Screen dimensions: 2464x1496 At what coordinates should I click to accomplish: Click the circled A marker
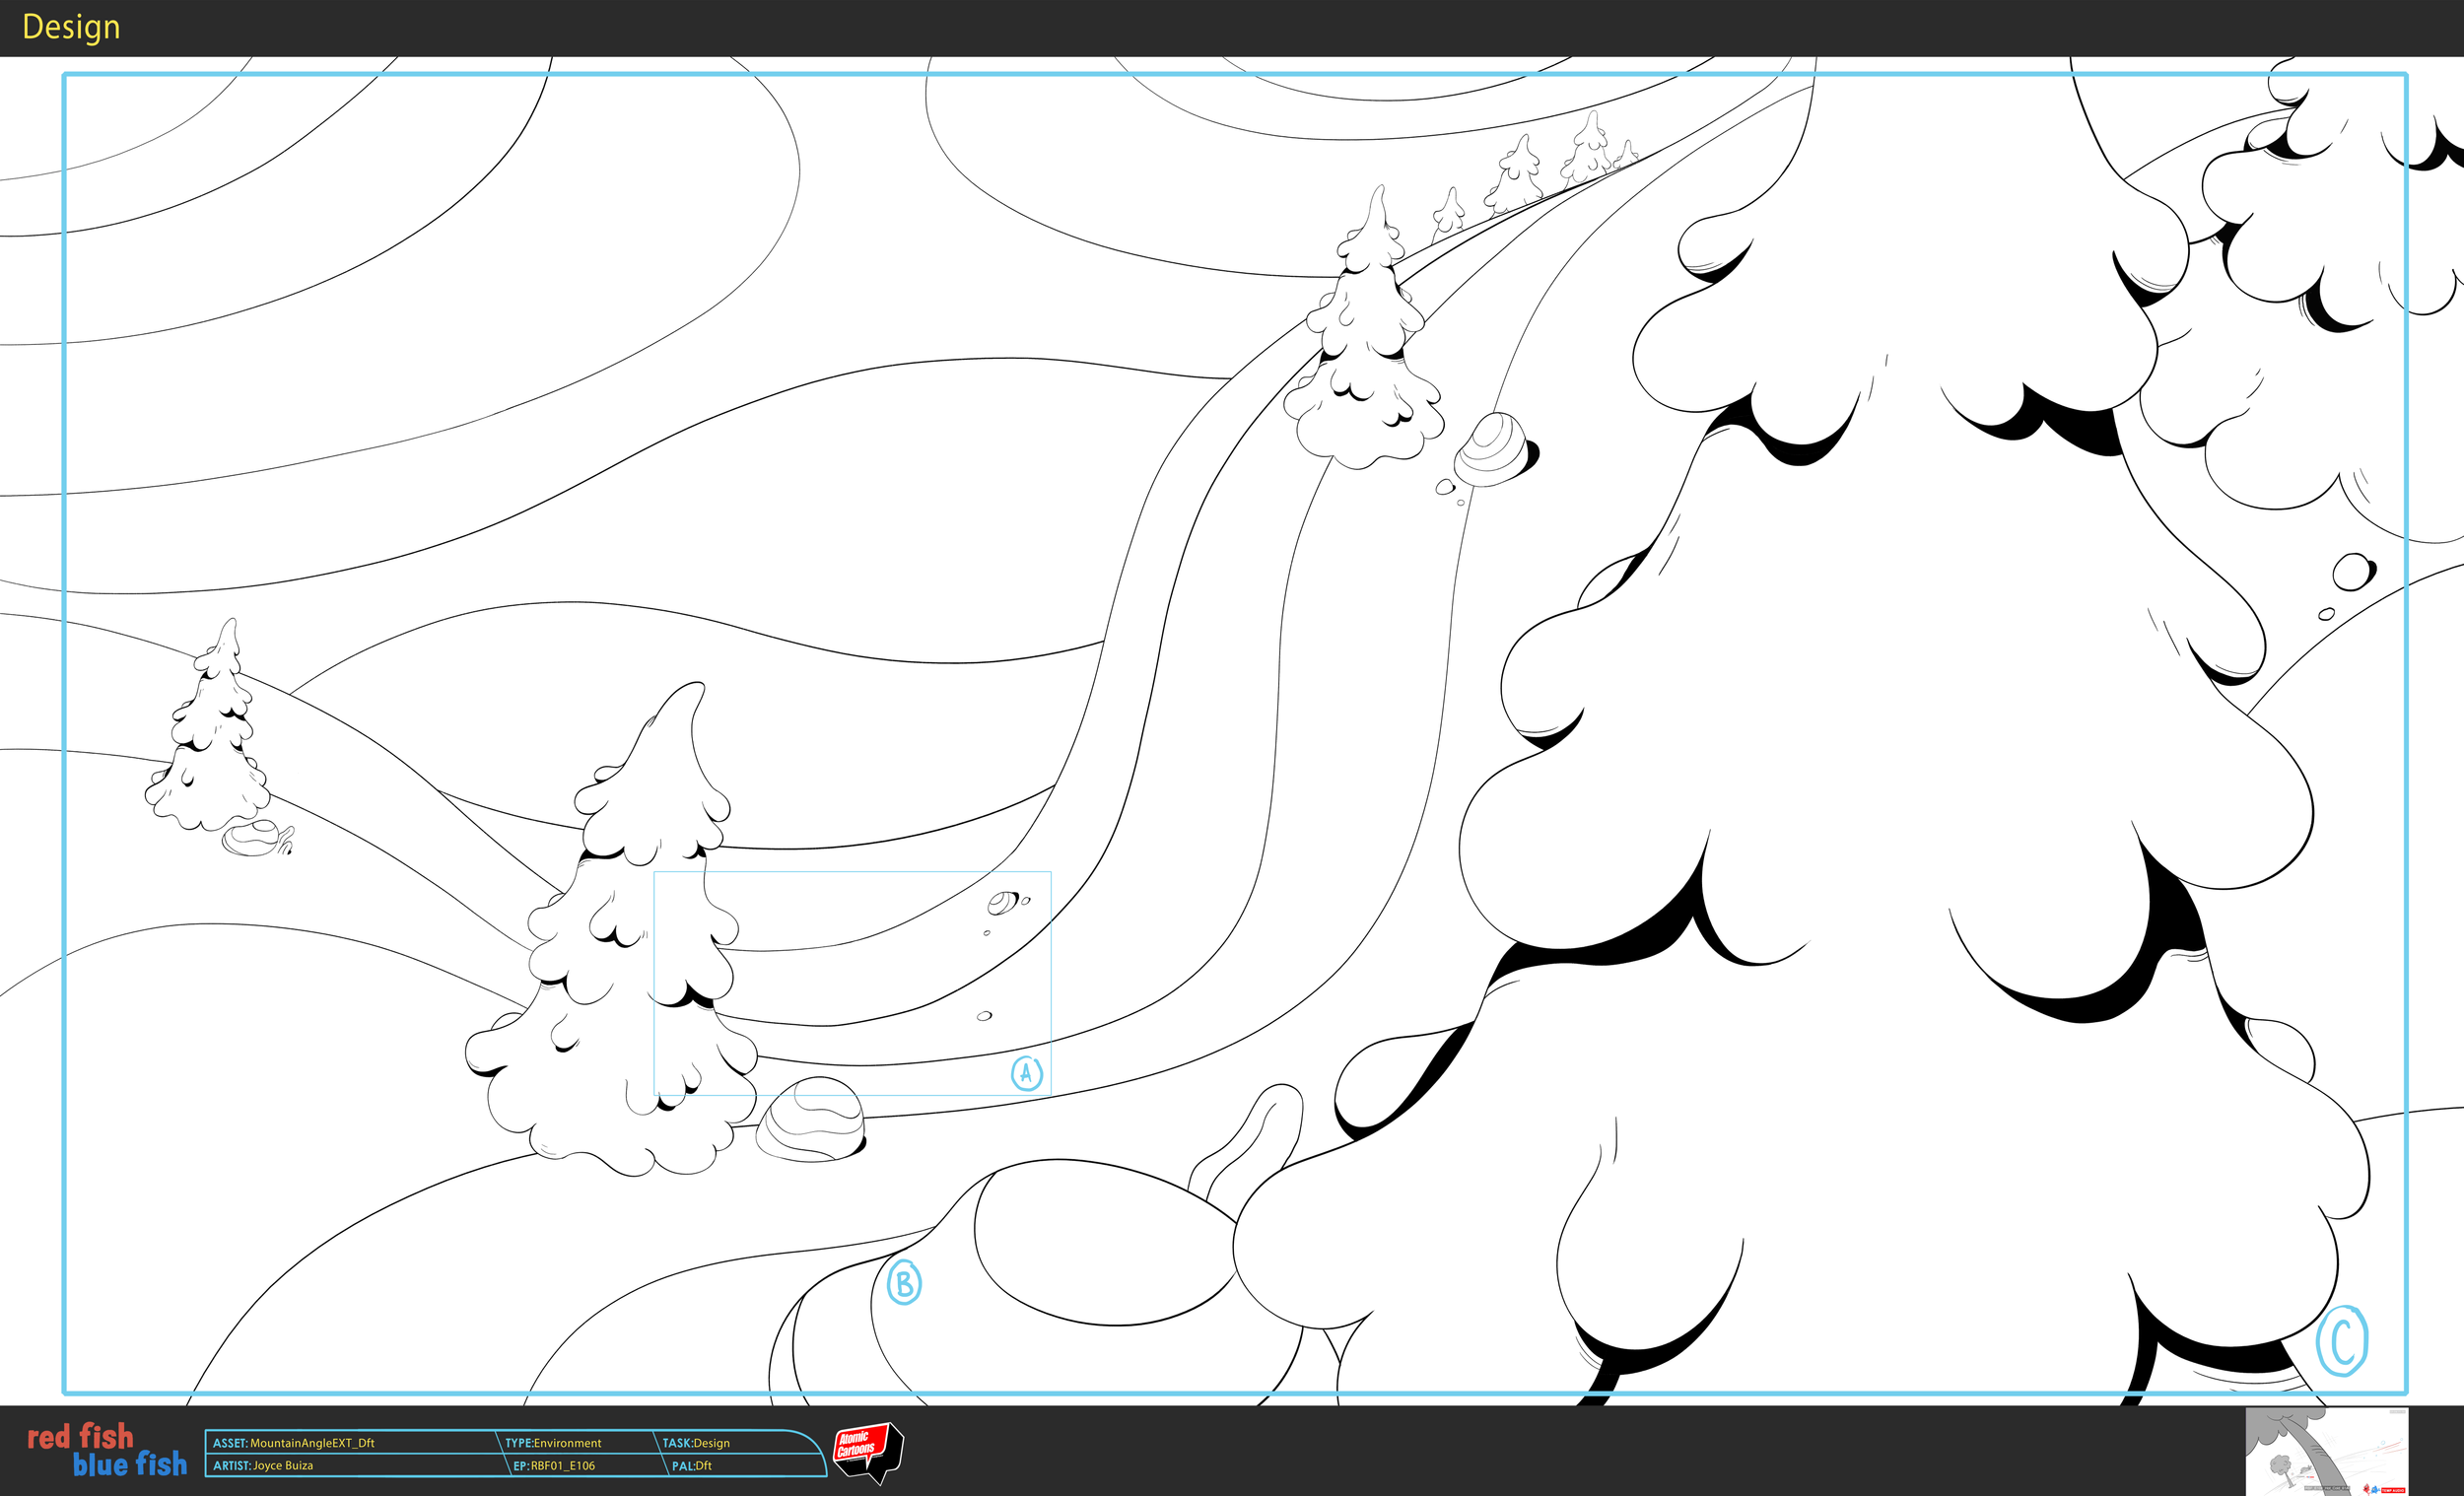pos(1026,1073)
